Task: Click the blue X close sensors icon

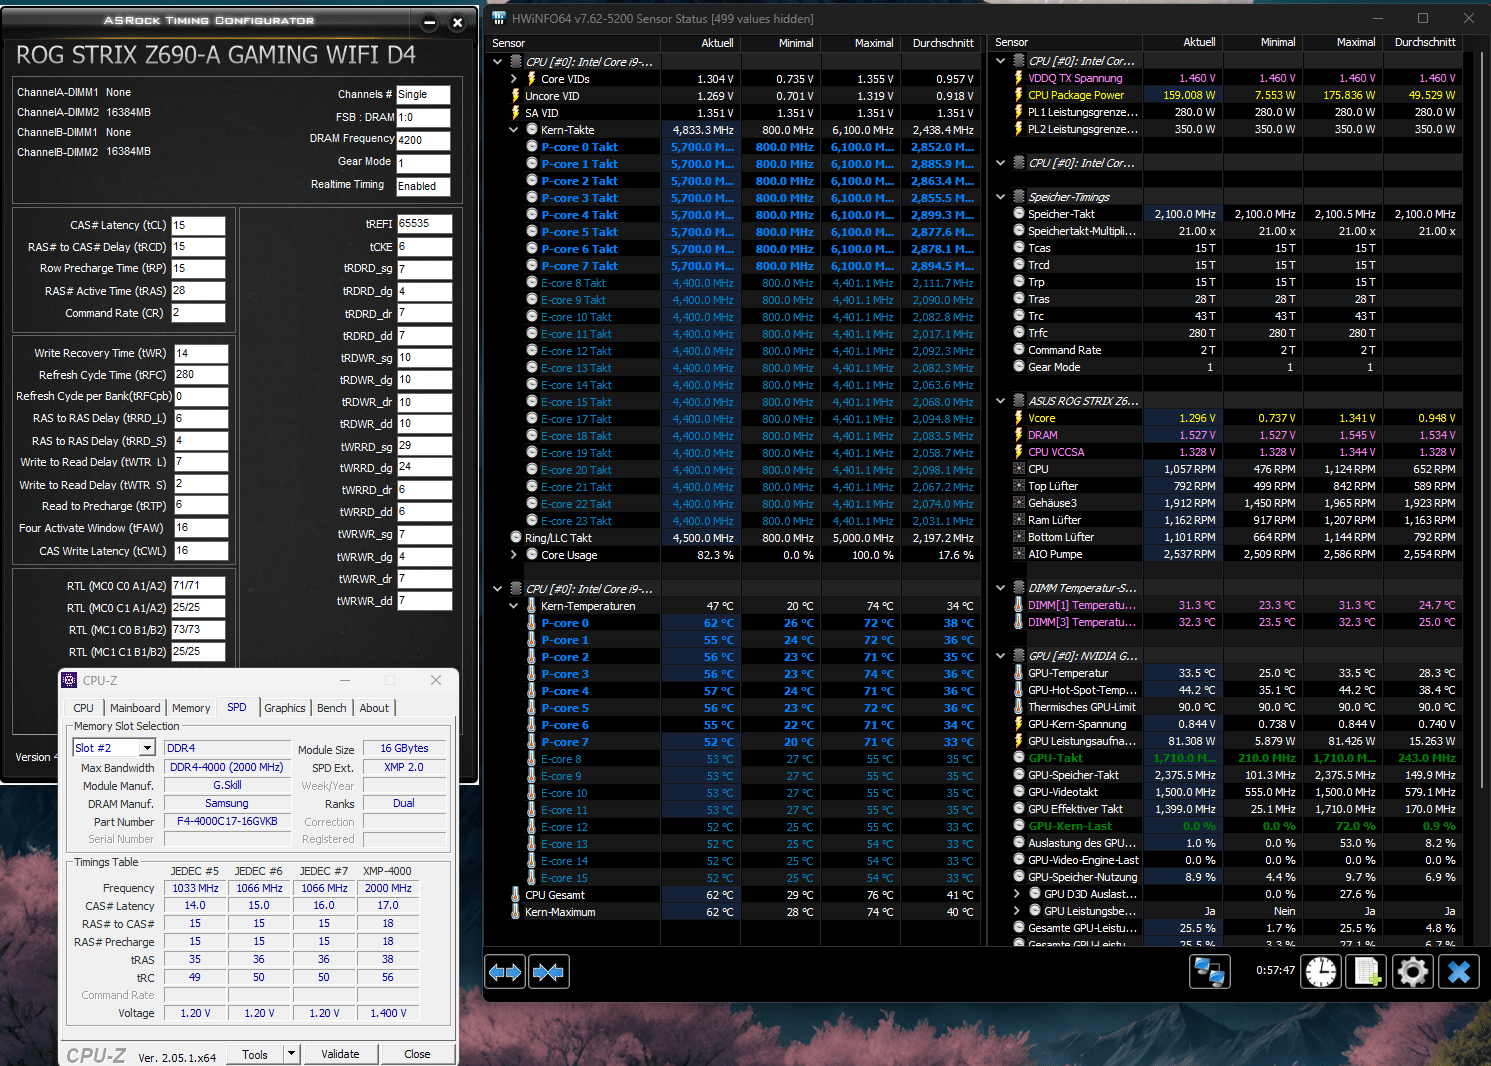Action: (1459, 971)
